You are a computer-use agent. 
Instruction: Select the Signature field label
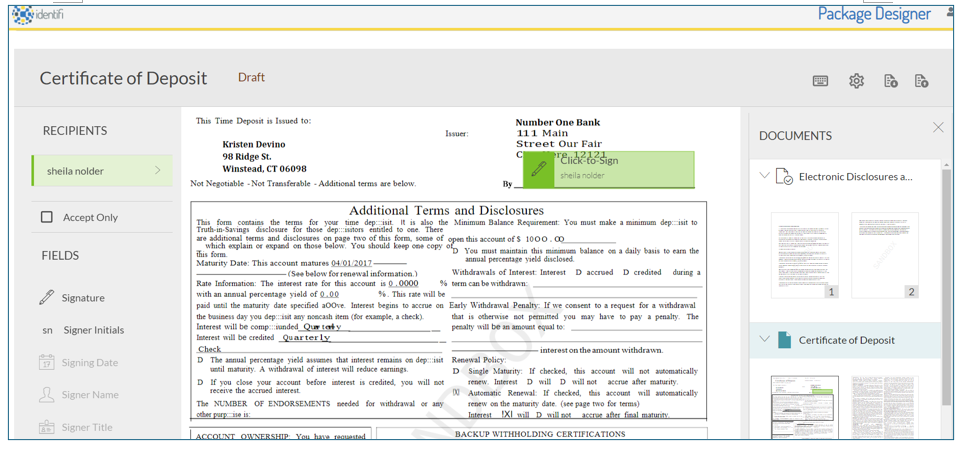(x=83, y=298)
